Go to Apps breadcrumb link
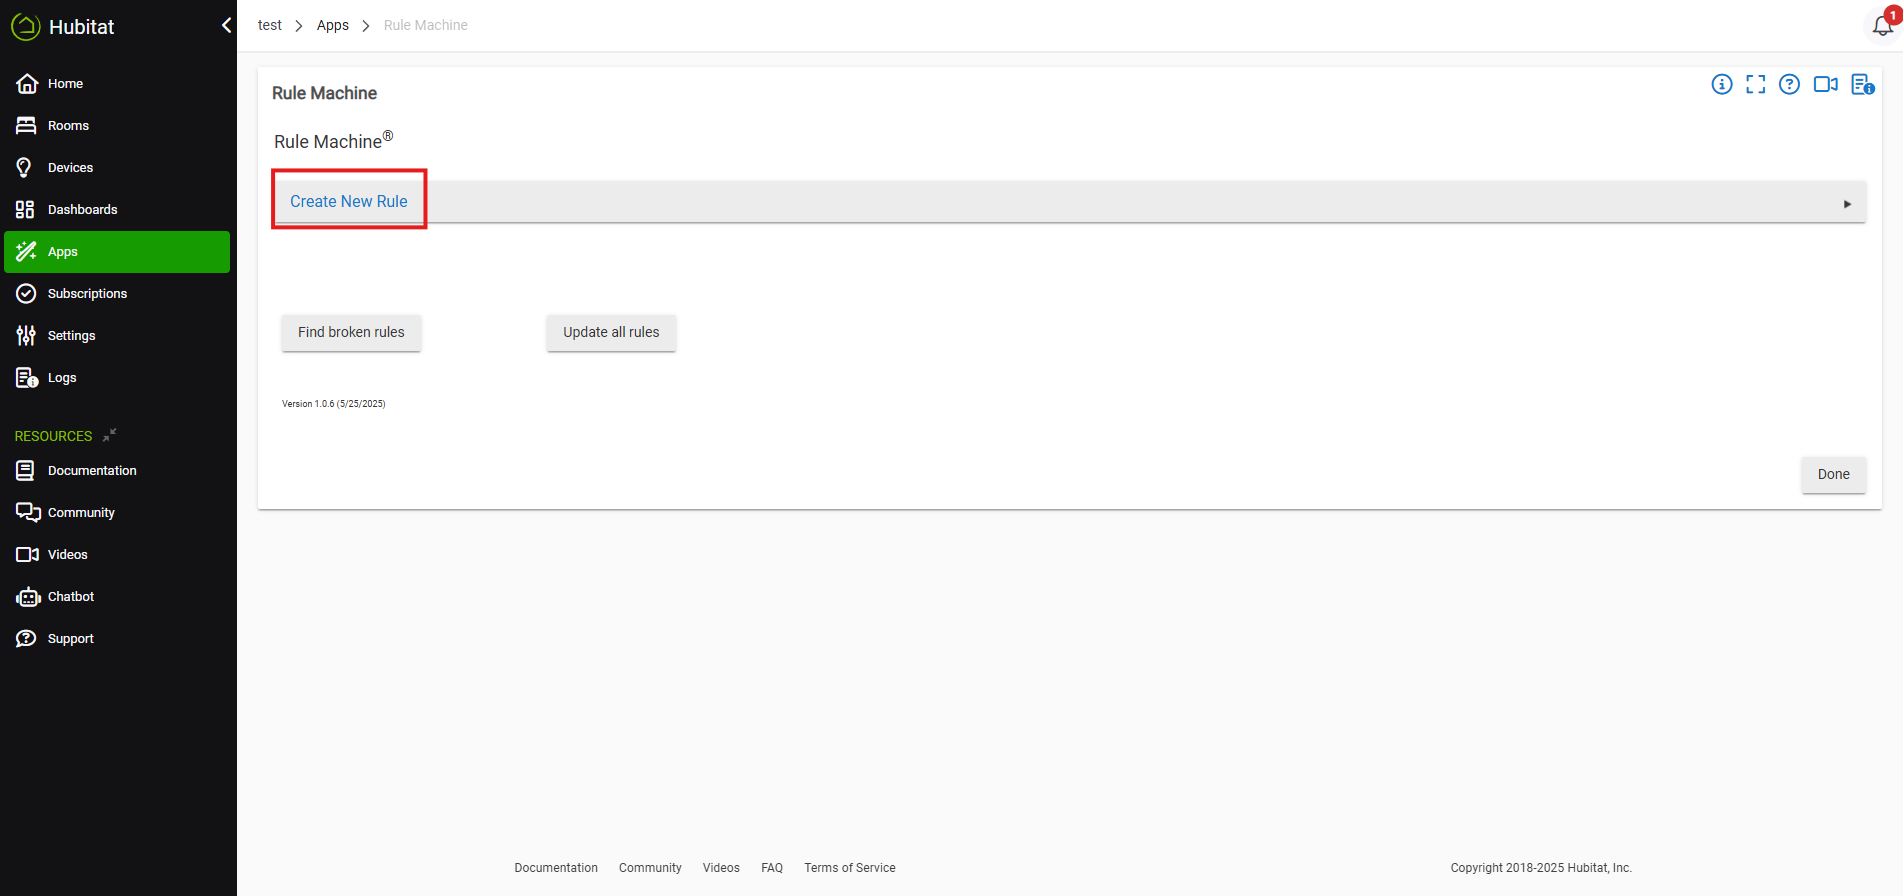This screenshot has height=896, width=1903. [x=333, y=25]
